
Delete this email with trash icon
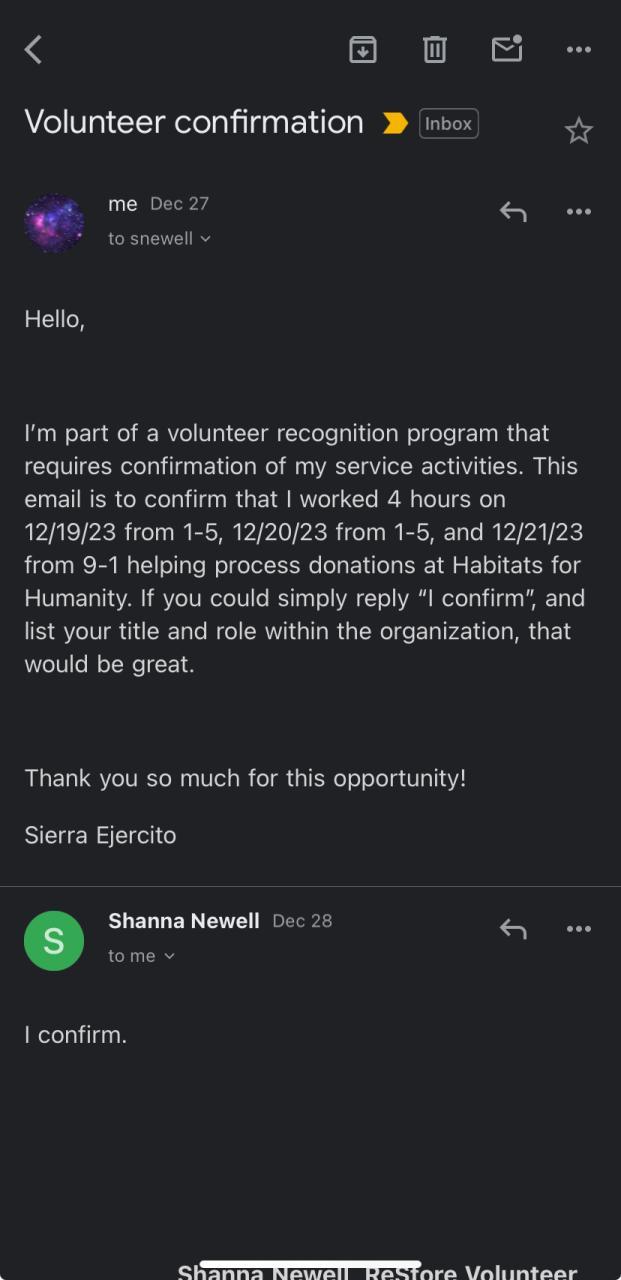click(434, 49)
